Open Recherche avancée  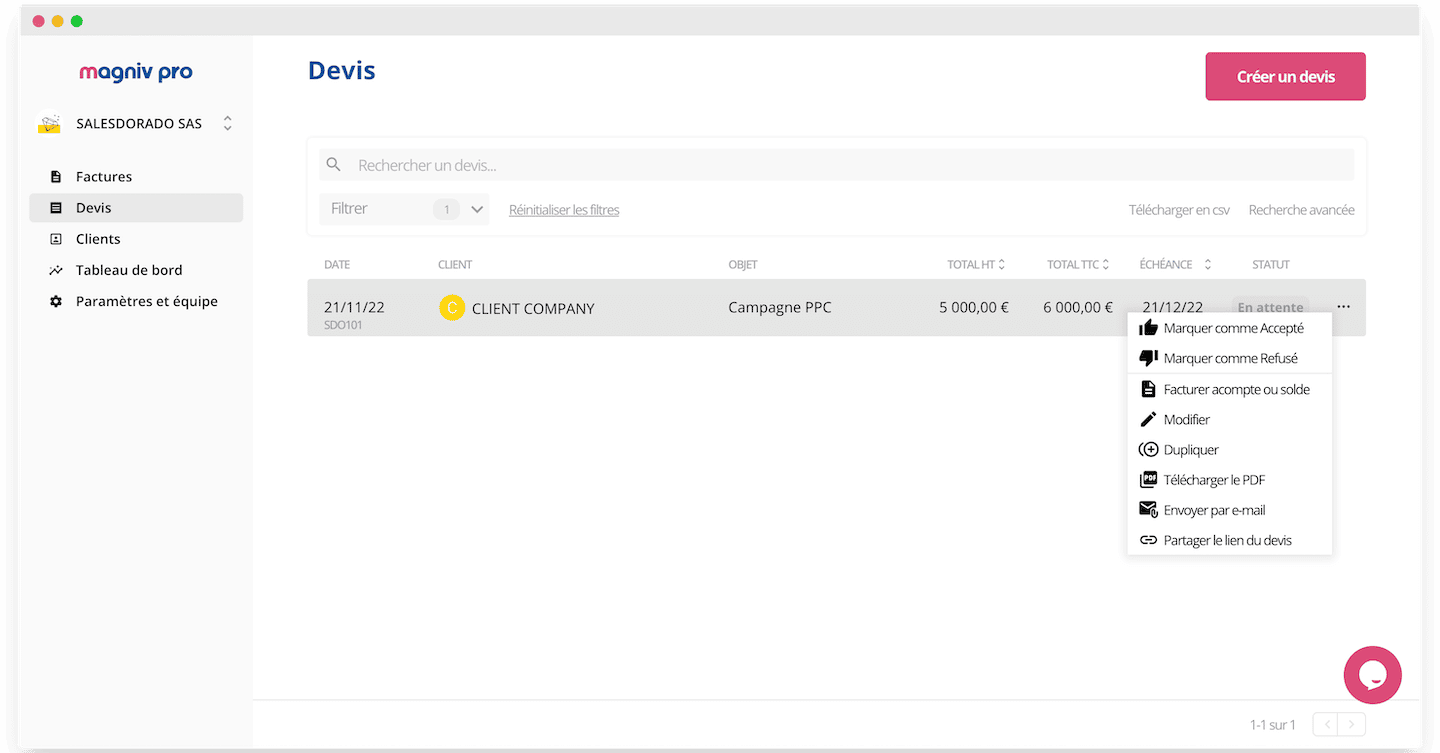coord(1302,210)
